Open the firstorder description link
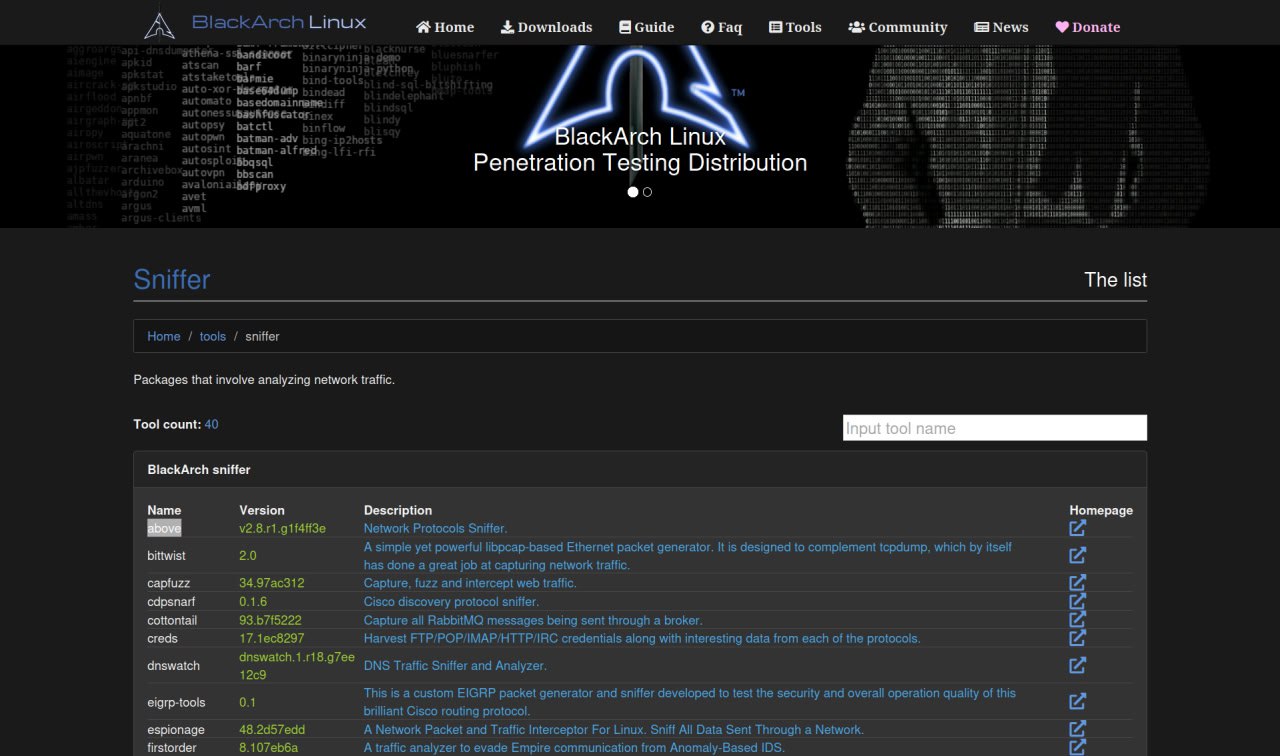The height and width of the screenshot is (756, 1280). pyautogui.click(x=574, y=747)
